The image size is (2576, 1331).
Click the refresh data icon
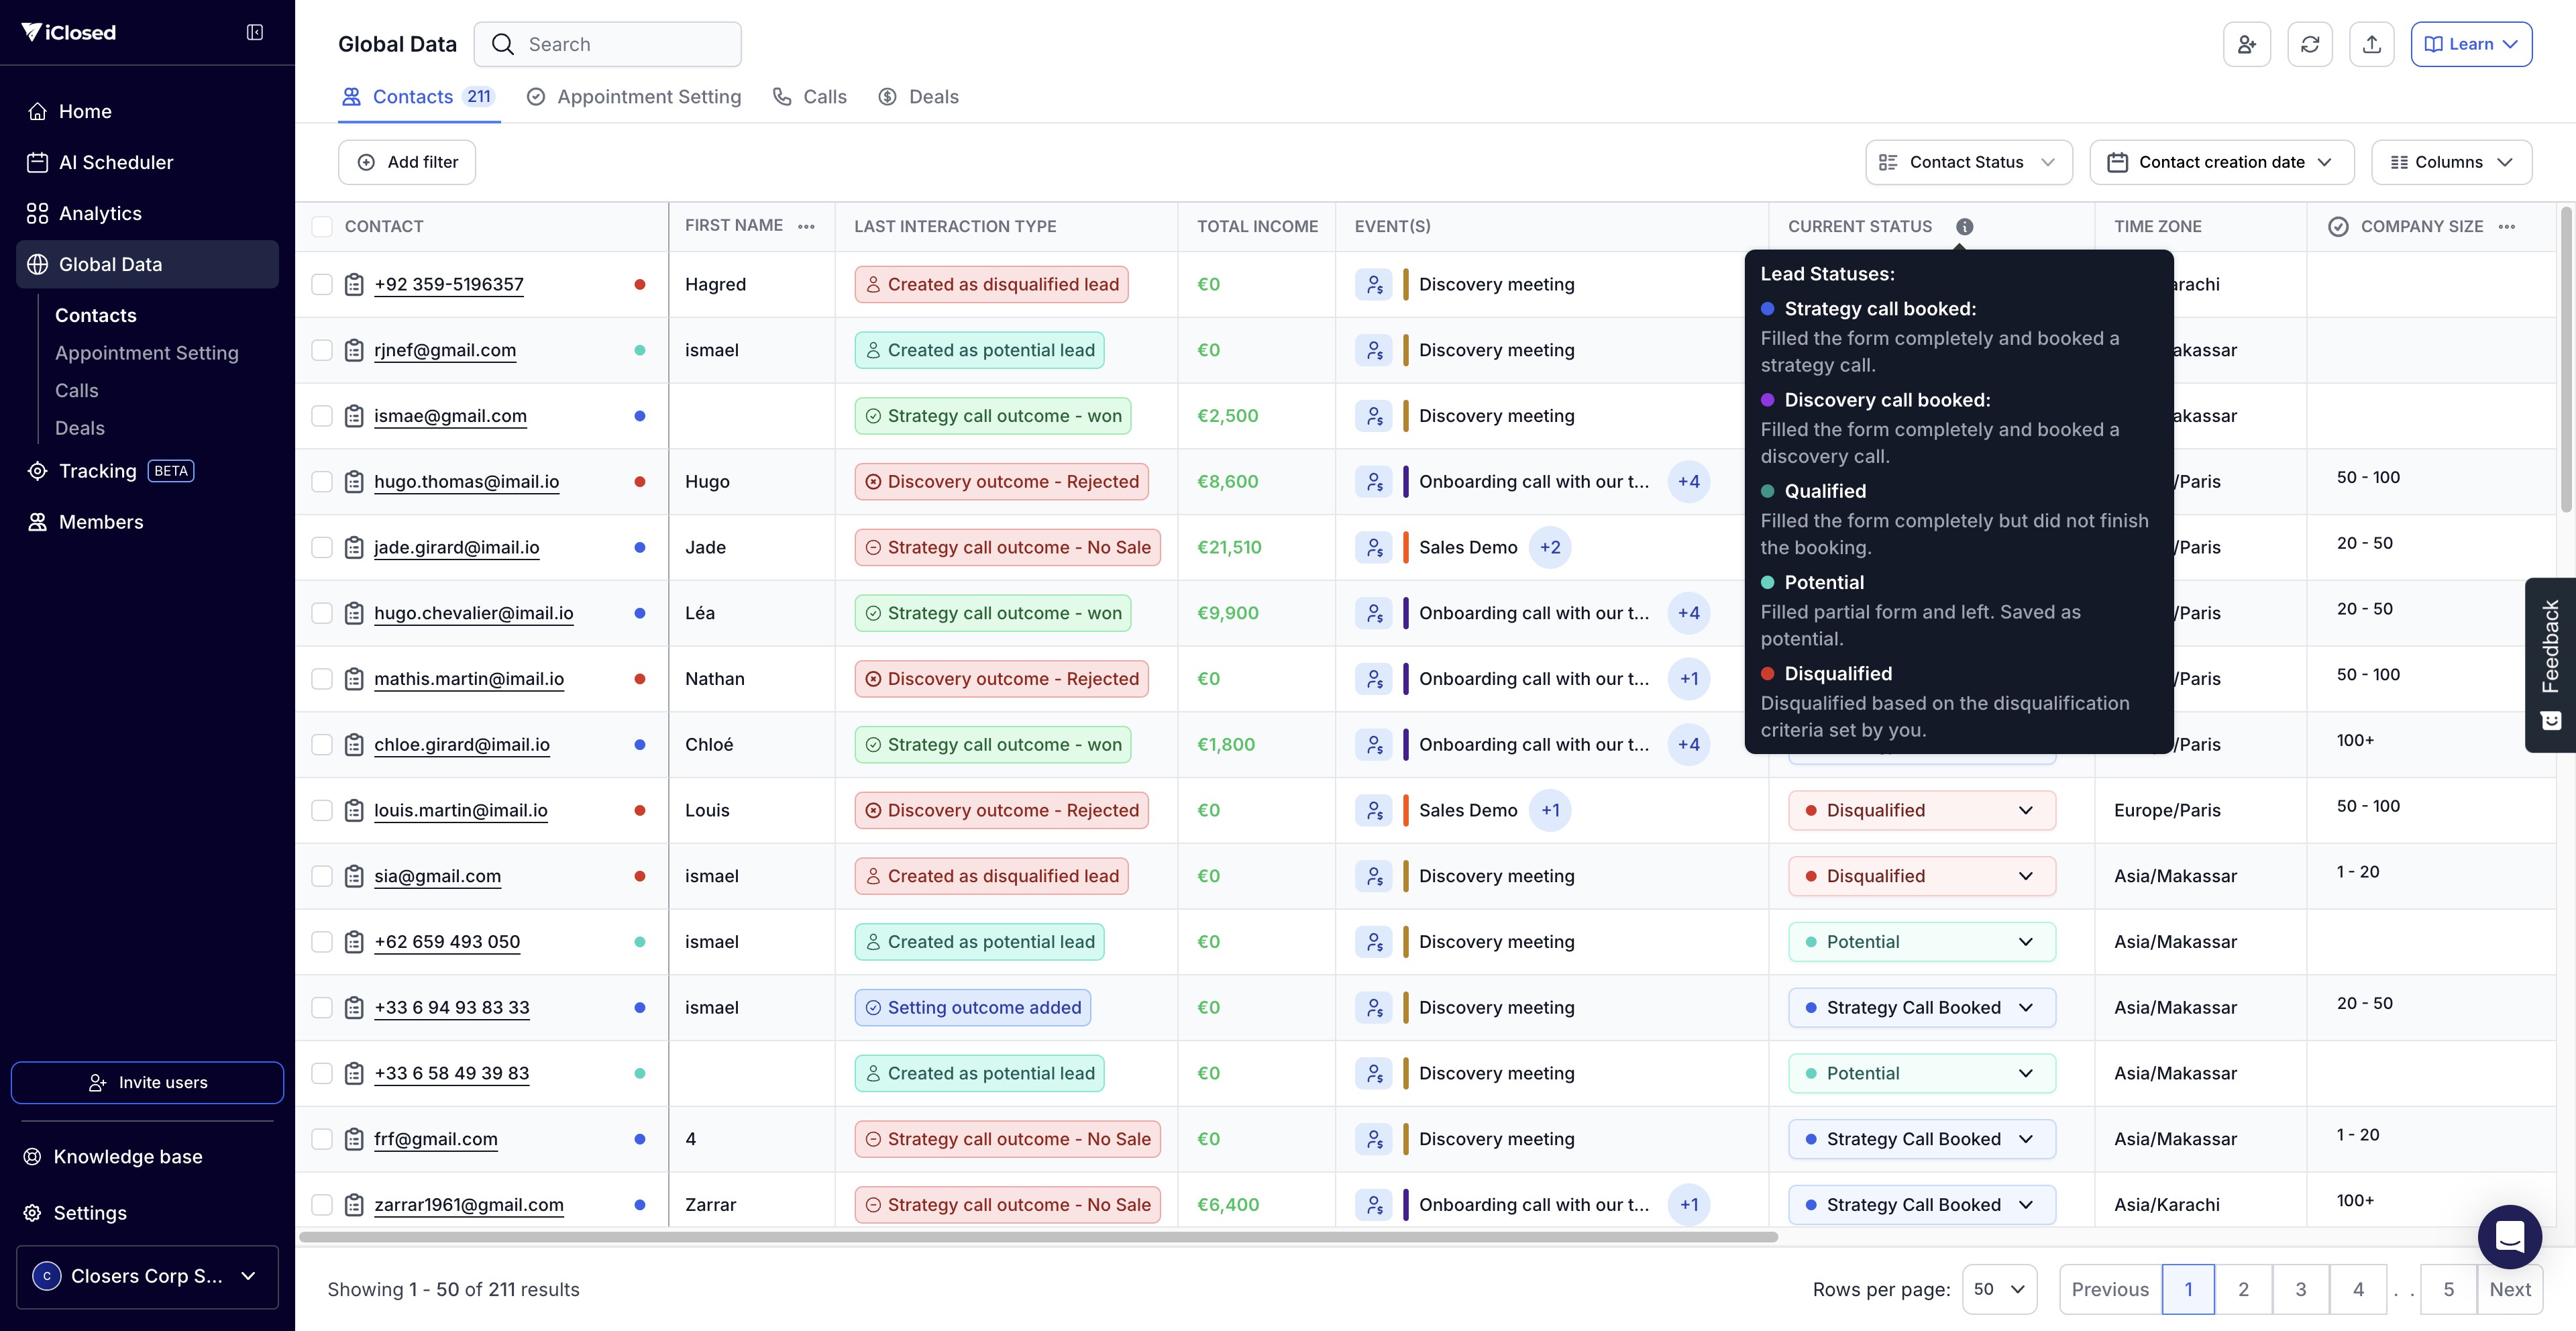point(2309,44)
